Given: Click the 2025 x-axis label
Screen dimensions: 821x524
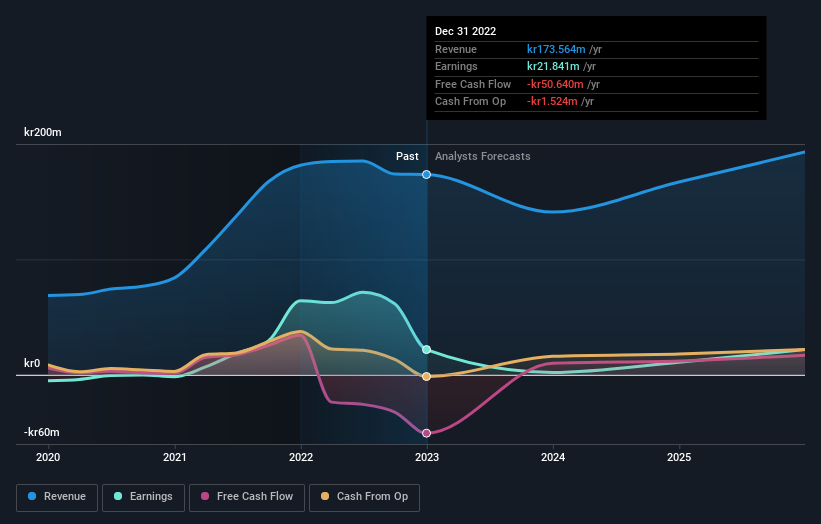Looking at the screenshot, I should 679,457.
